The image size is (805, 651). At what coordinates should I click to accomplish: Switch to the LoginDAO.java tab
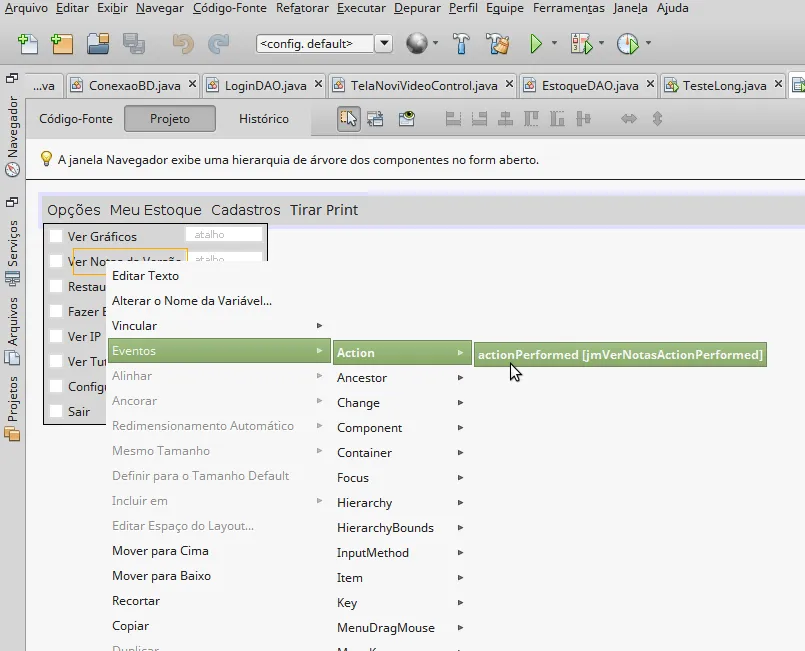(265, 86)
